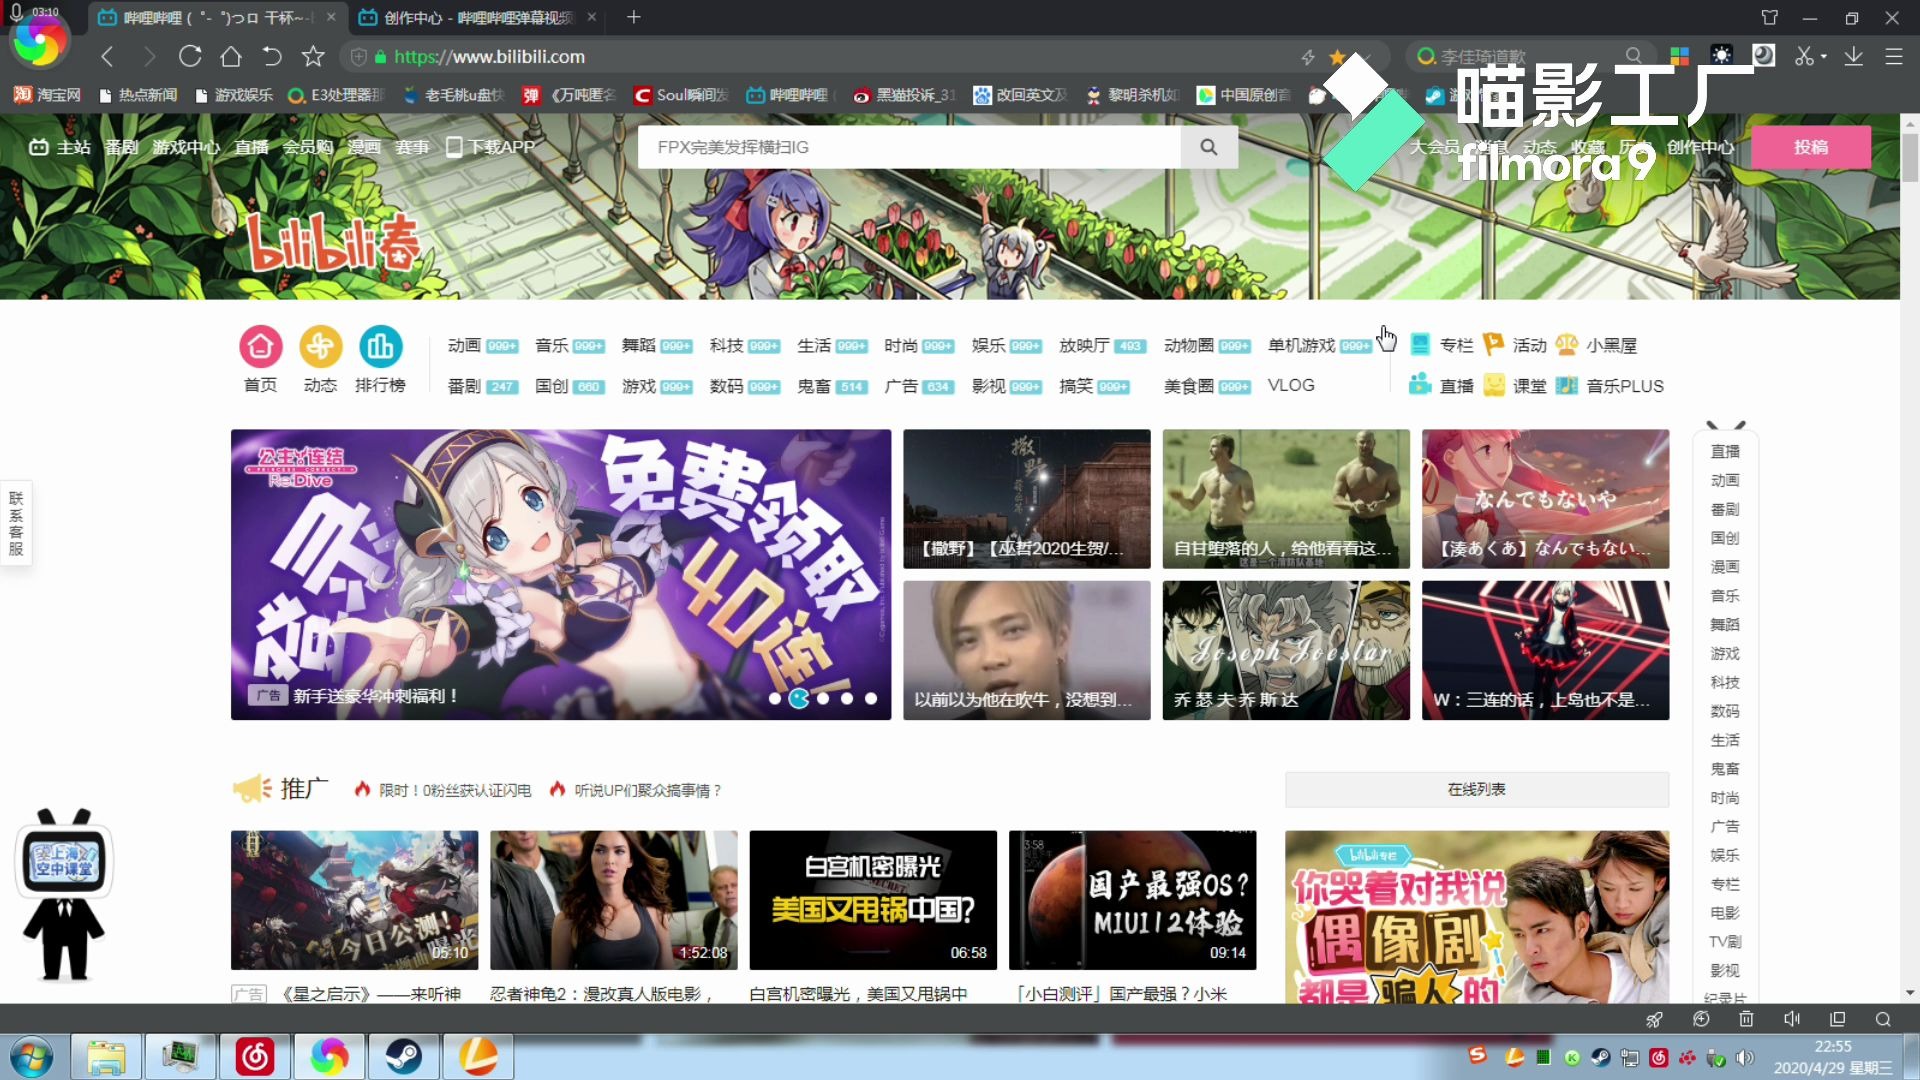Screen dimensions: 1920x1080
Task: Click the bilibili search magnifier button
Action: coord(1209,147)
